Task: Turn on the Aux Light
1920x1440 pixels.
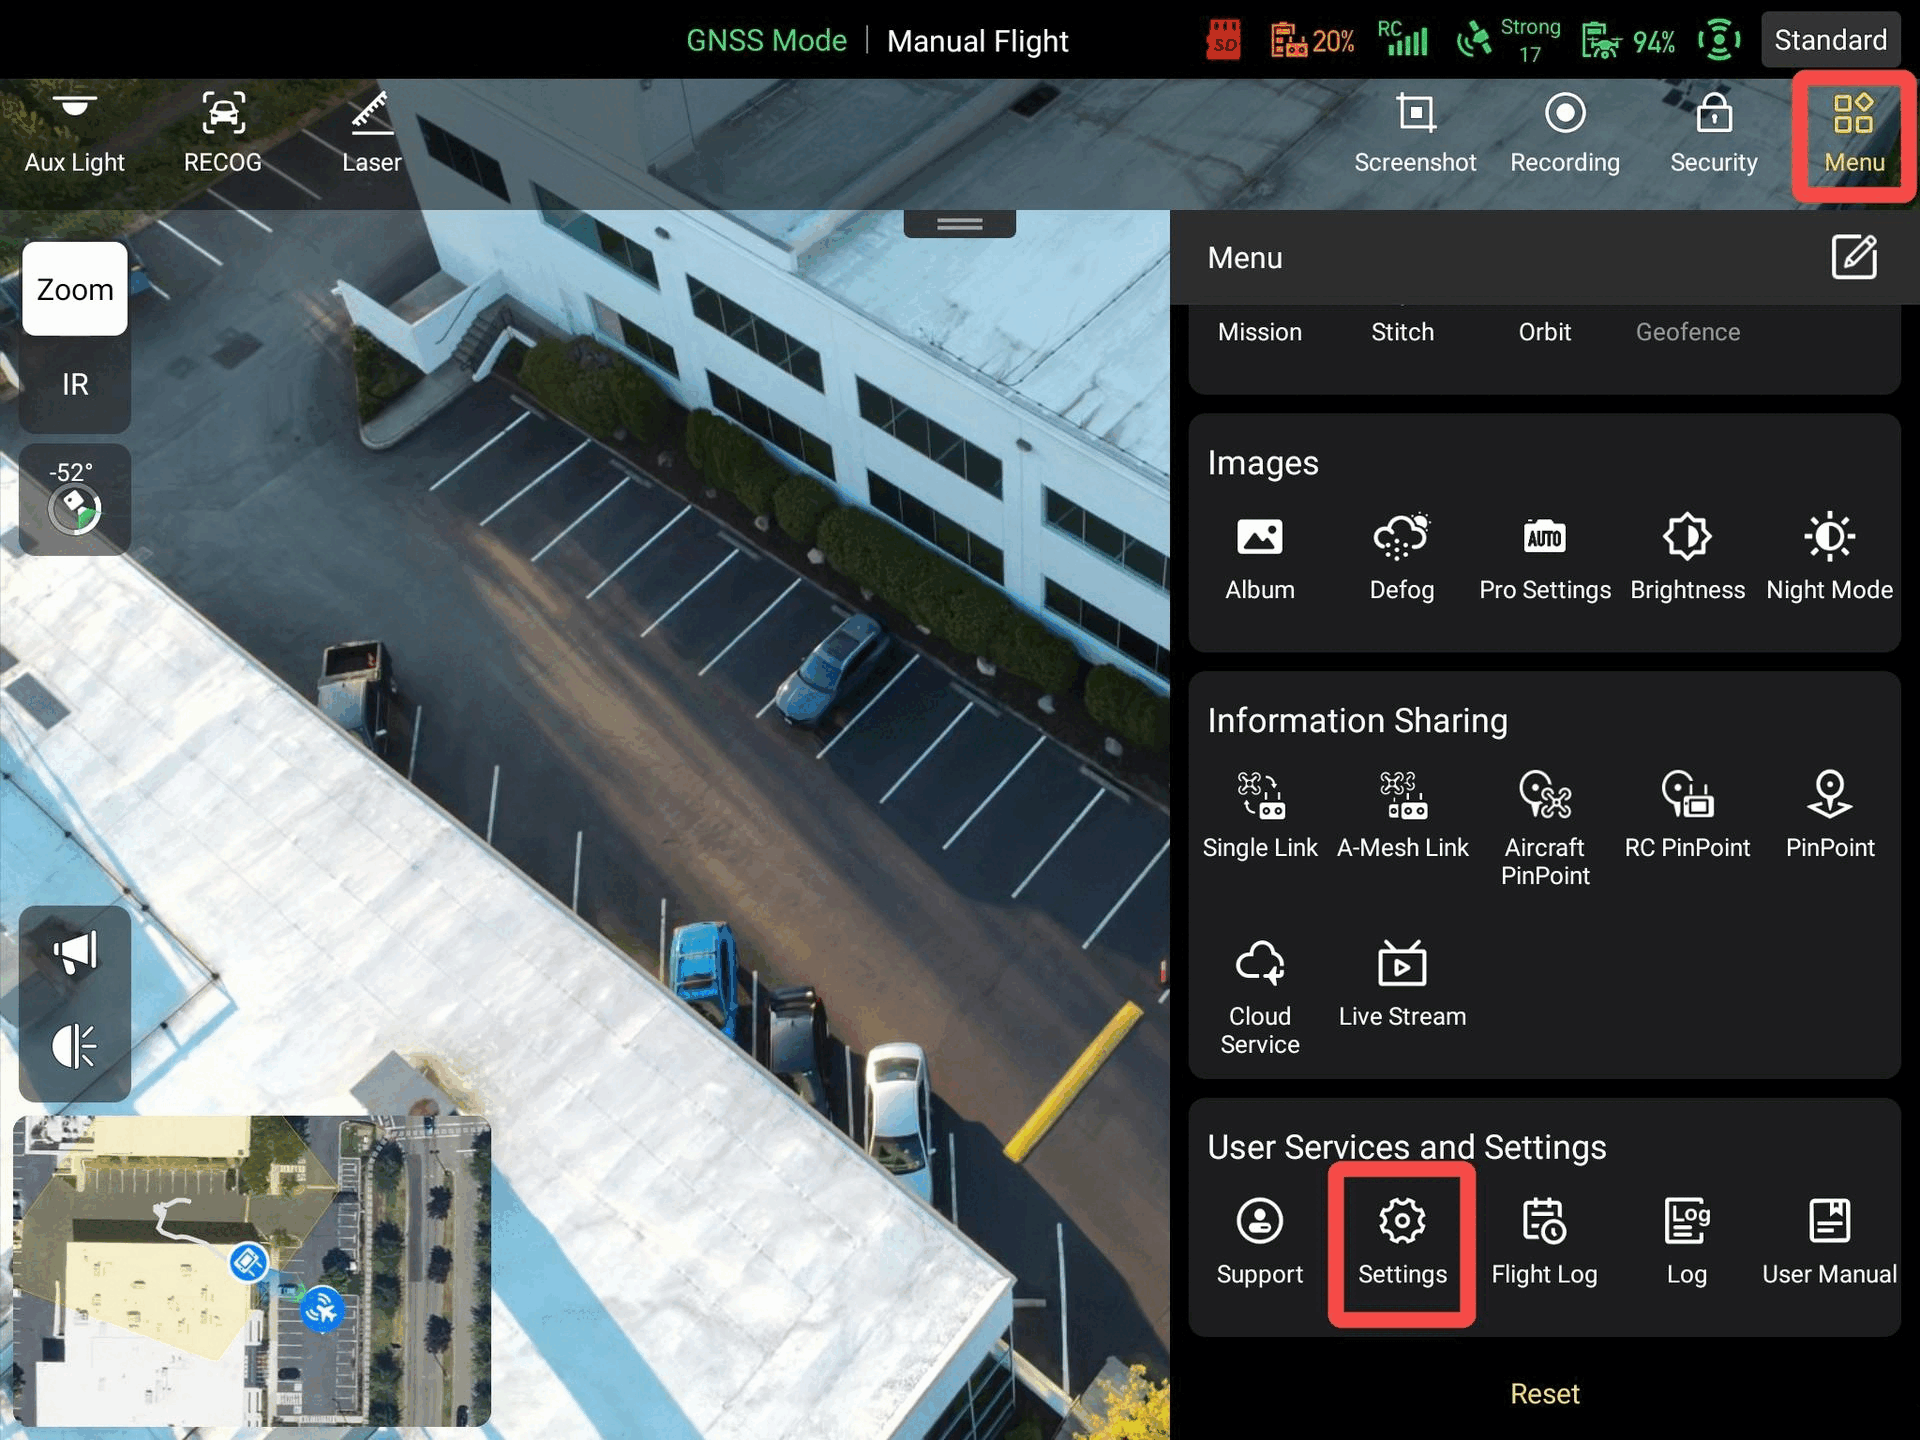Action: pyautogui.click(x=75, y=134)
